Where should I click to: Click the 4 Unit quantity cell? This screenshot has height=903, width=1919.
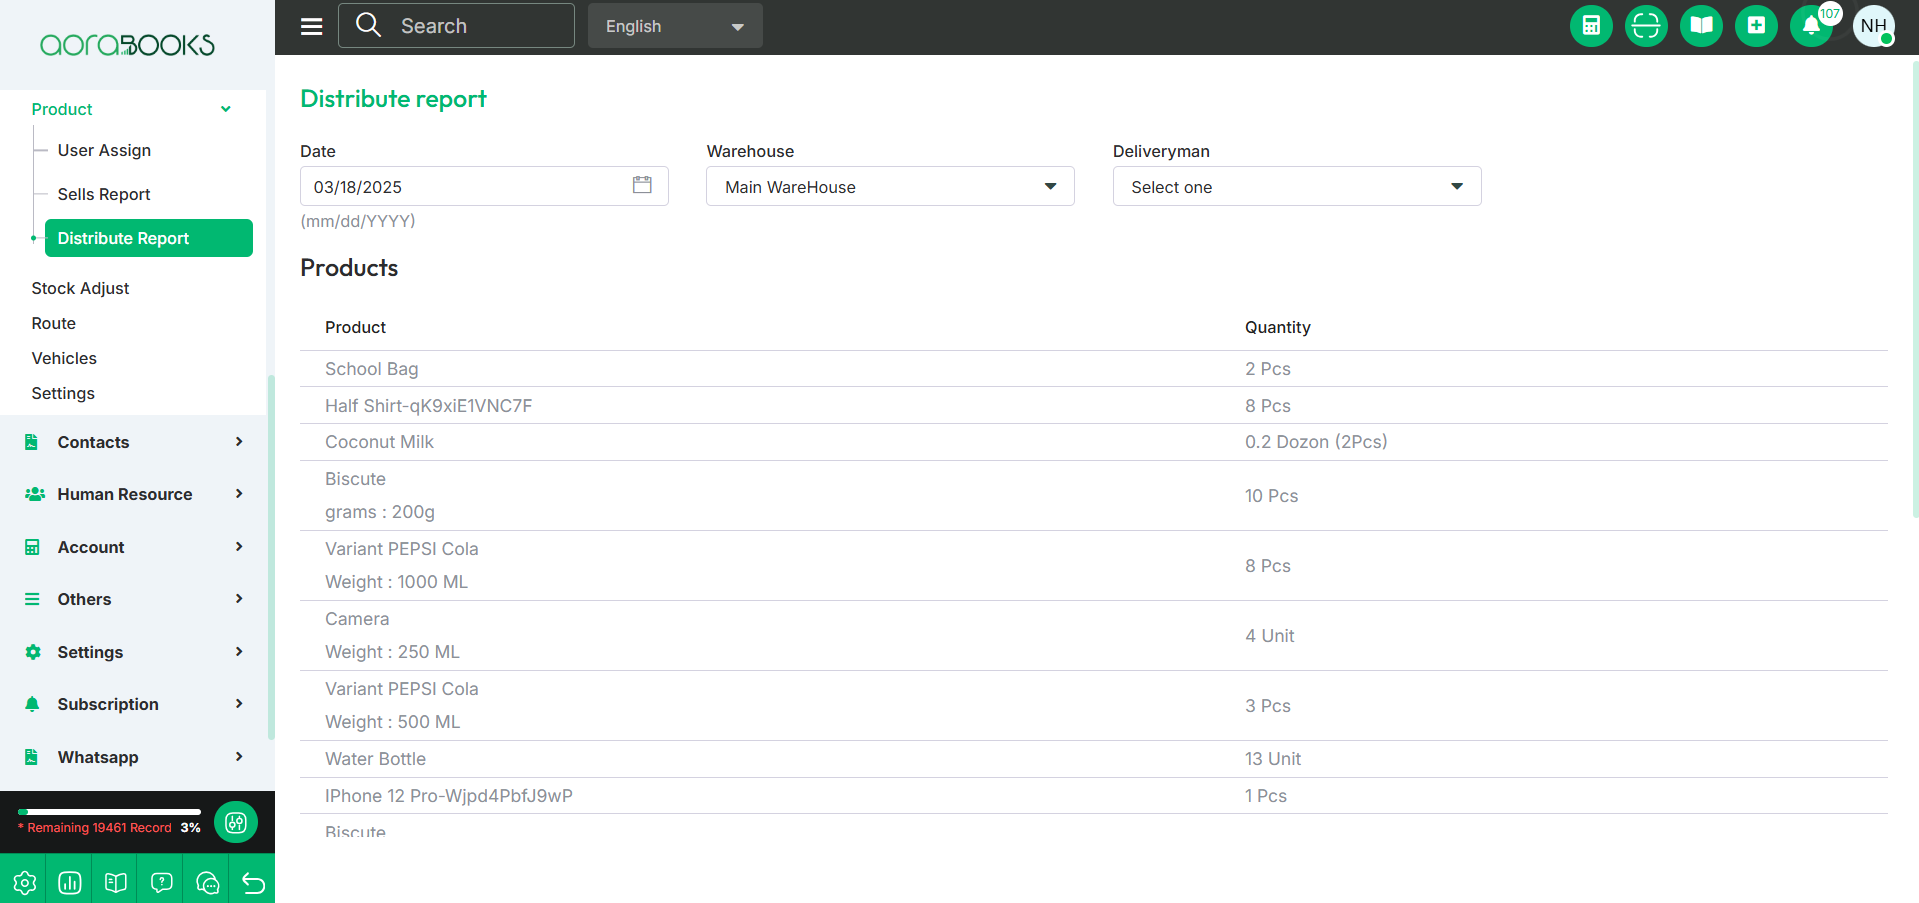click(x=1269, y=636)
